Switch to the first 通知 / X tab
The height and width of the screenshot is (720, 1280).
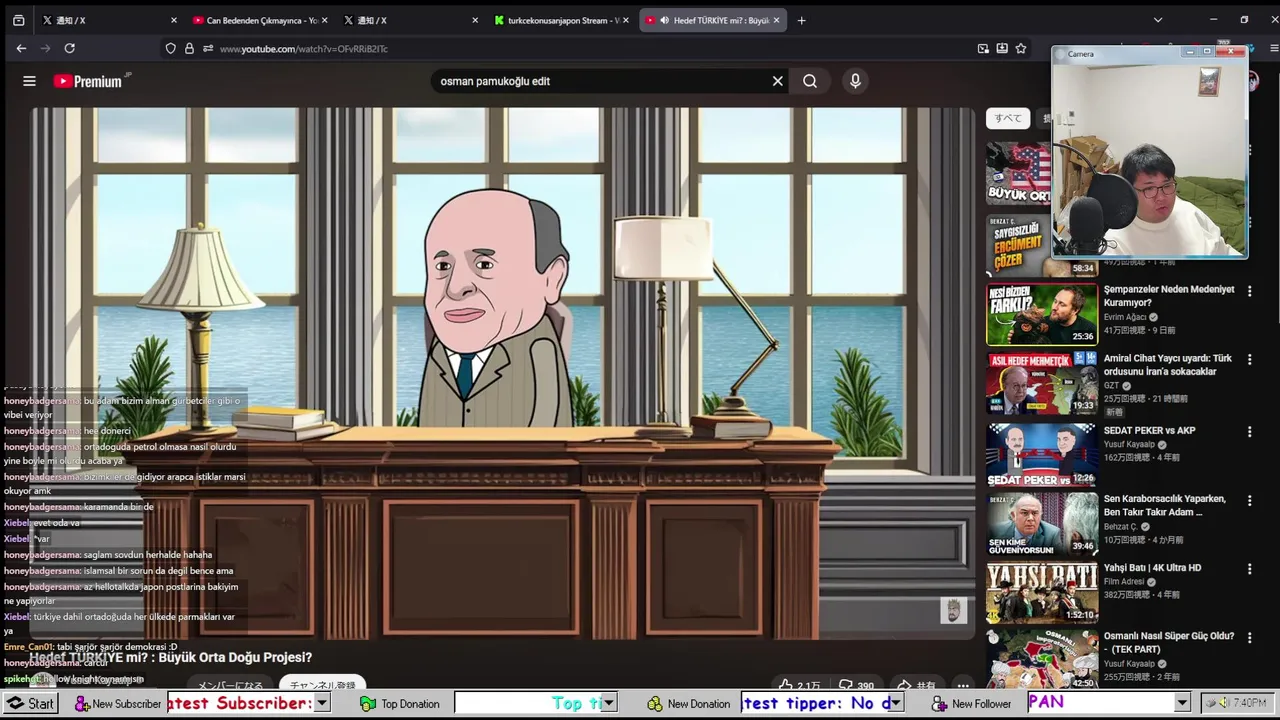[x=108, y=20]
